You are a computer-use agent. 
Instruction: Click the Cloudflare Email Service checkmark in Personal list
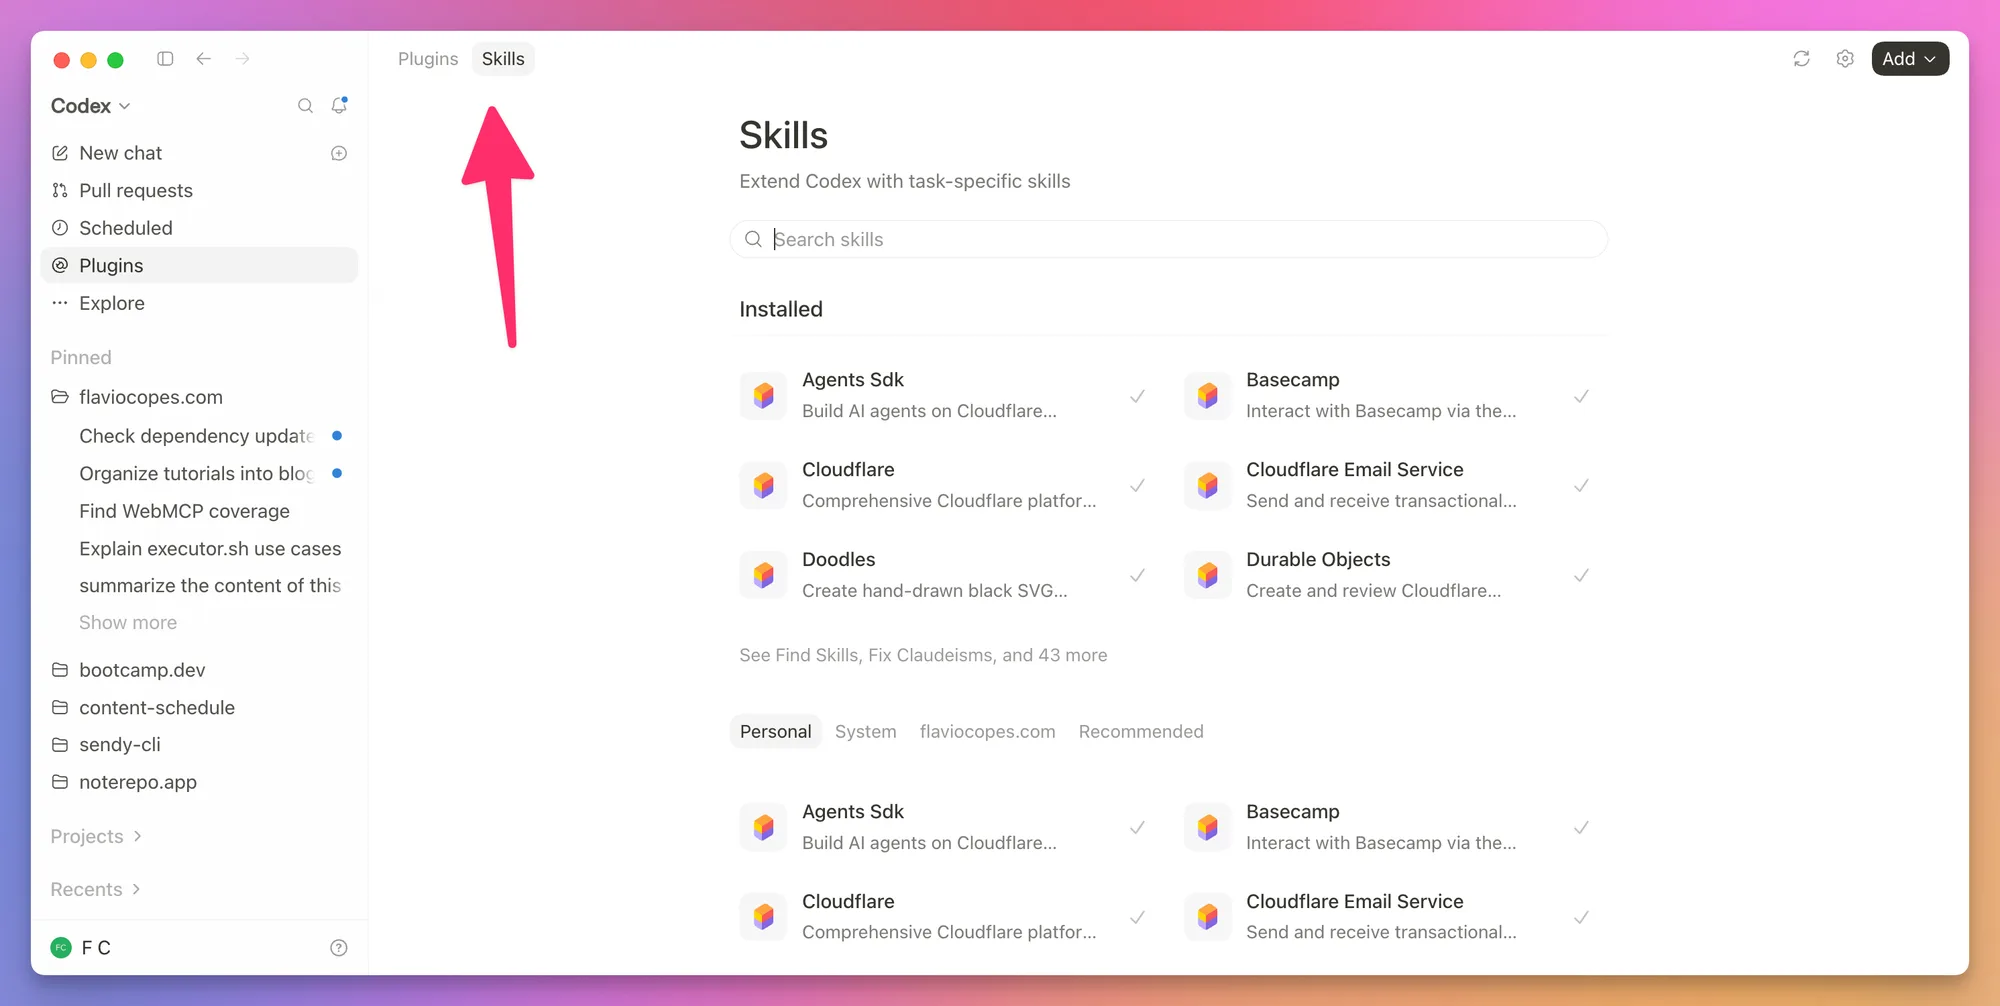[x=1582, y=917]
